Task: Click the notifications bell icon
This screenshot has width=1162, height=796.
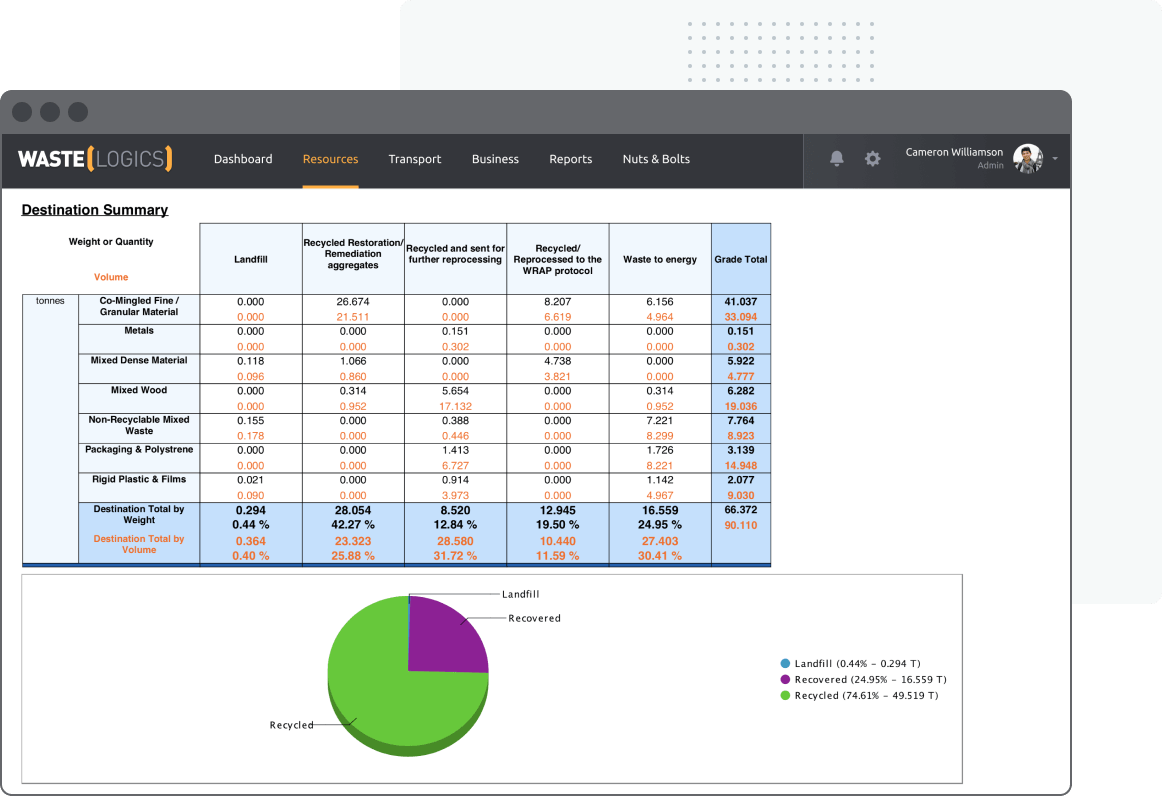Action: click(837, 159)
